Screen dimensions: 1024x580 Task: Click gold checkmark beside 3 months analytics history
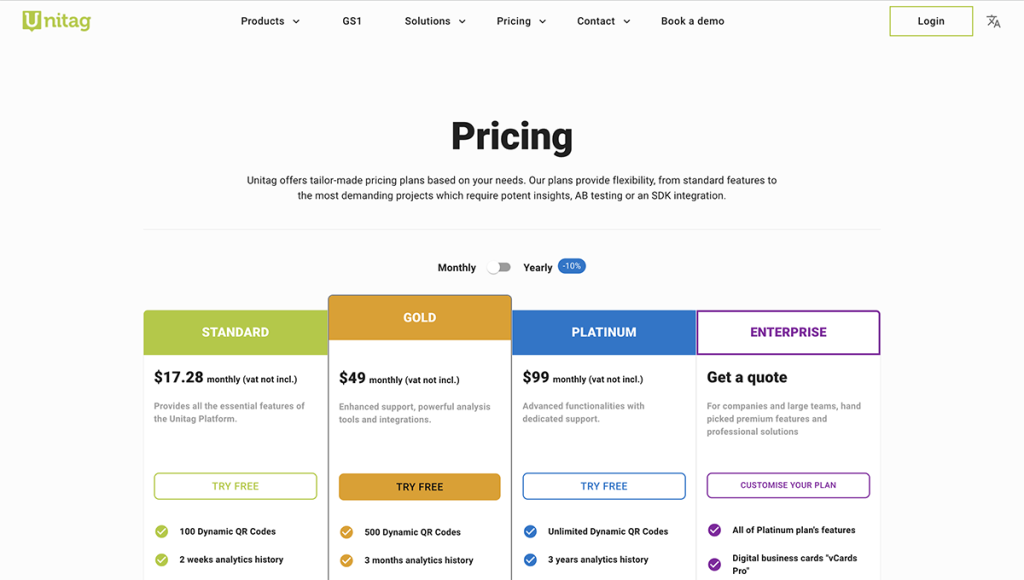tap(348, 561)
